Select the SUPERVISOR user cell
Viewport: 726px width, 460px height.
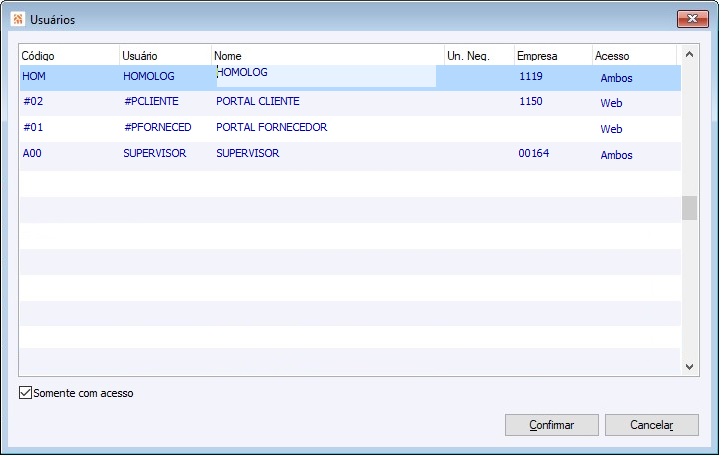coord(155,153)
